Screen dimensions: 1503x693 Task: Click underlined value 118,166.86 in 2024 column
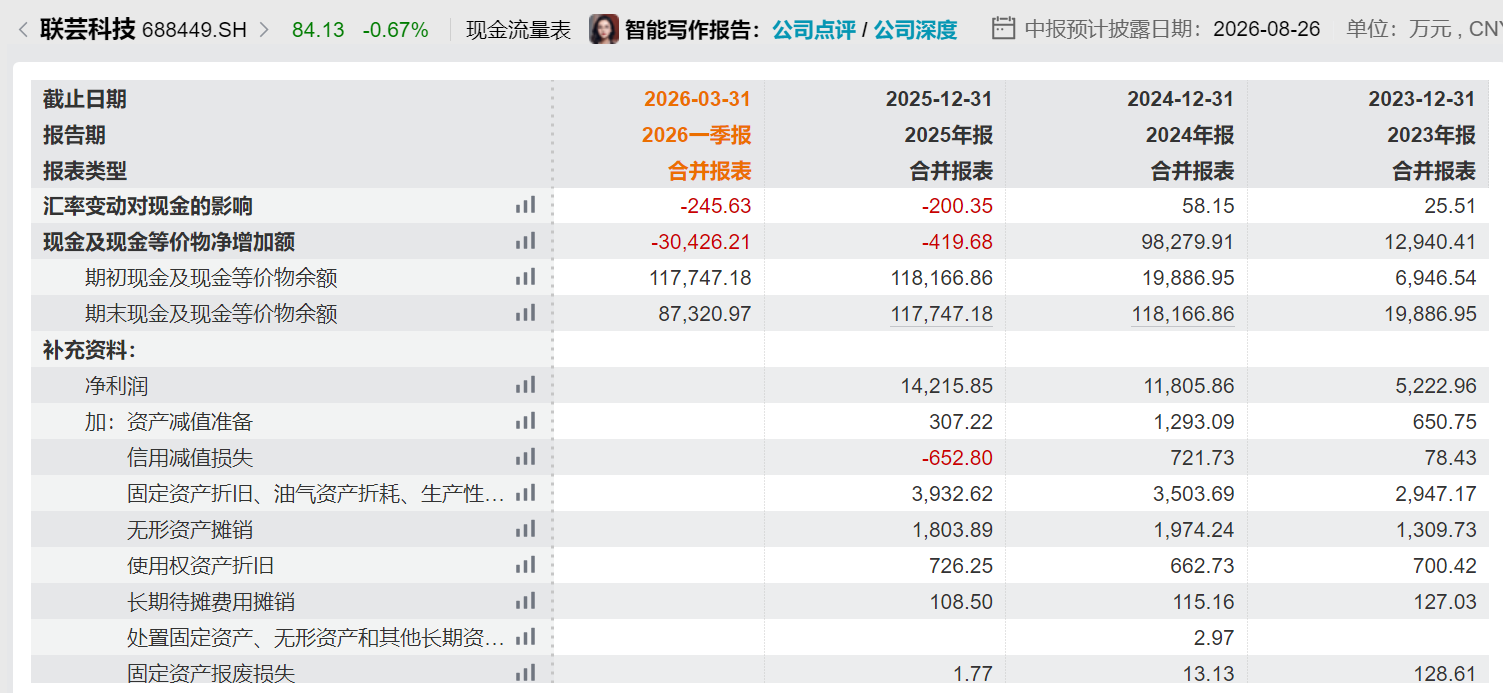point(1183,314)
